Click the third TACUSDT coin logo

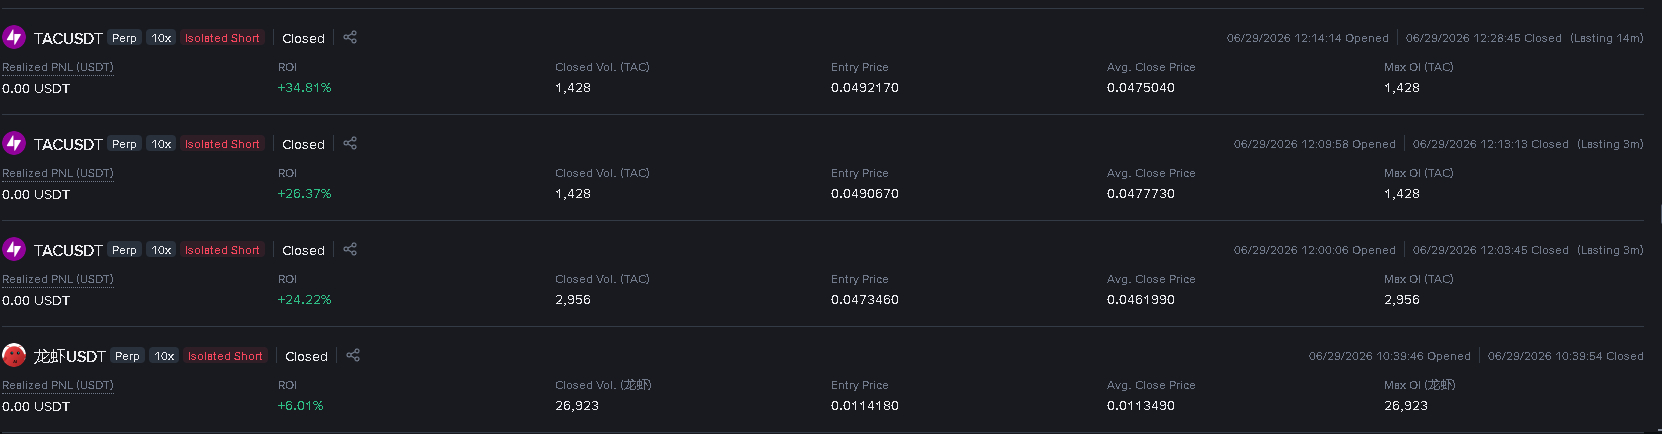pyautogui.click(x=14, y=249)
